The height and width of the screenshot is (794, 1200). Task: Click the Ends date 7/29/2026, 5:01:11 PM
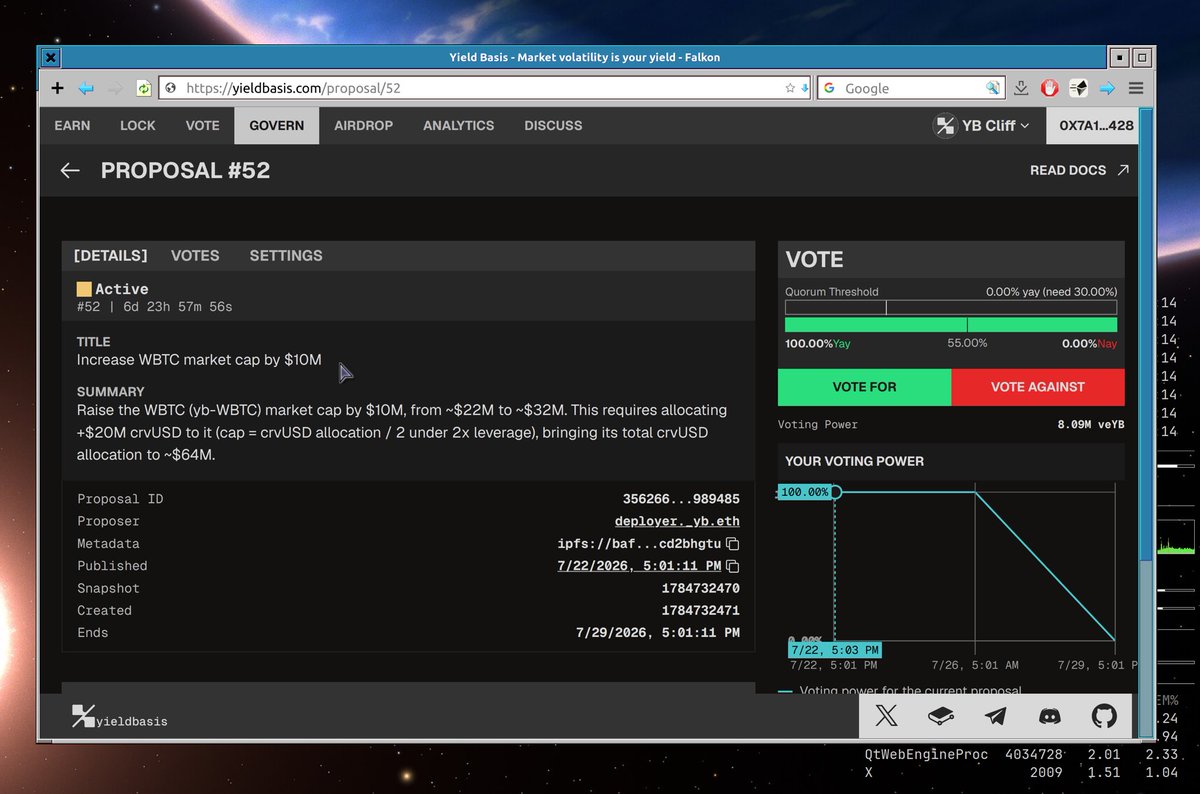pos(658,632)
